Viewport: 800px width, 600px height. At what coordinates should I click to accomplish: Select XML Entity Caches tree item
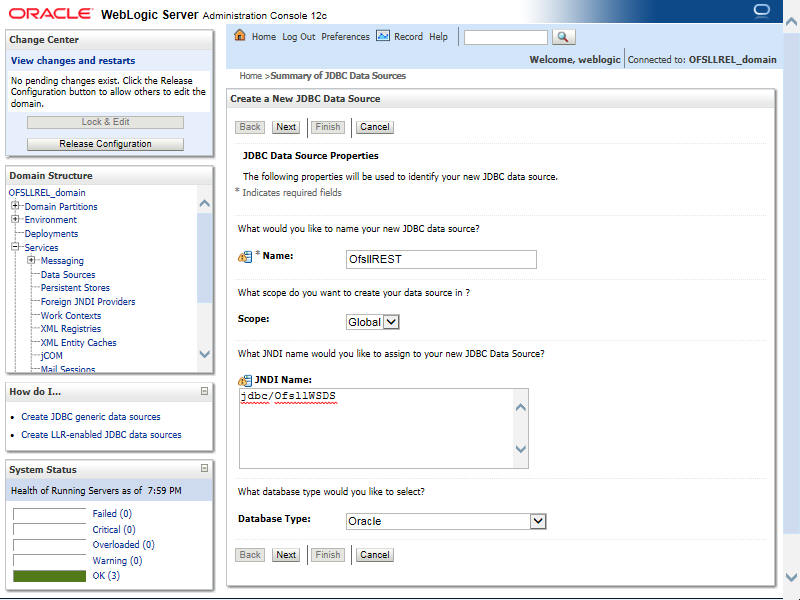[x=79, y=342]
